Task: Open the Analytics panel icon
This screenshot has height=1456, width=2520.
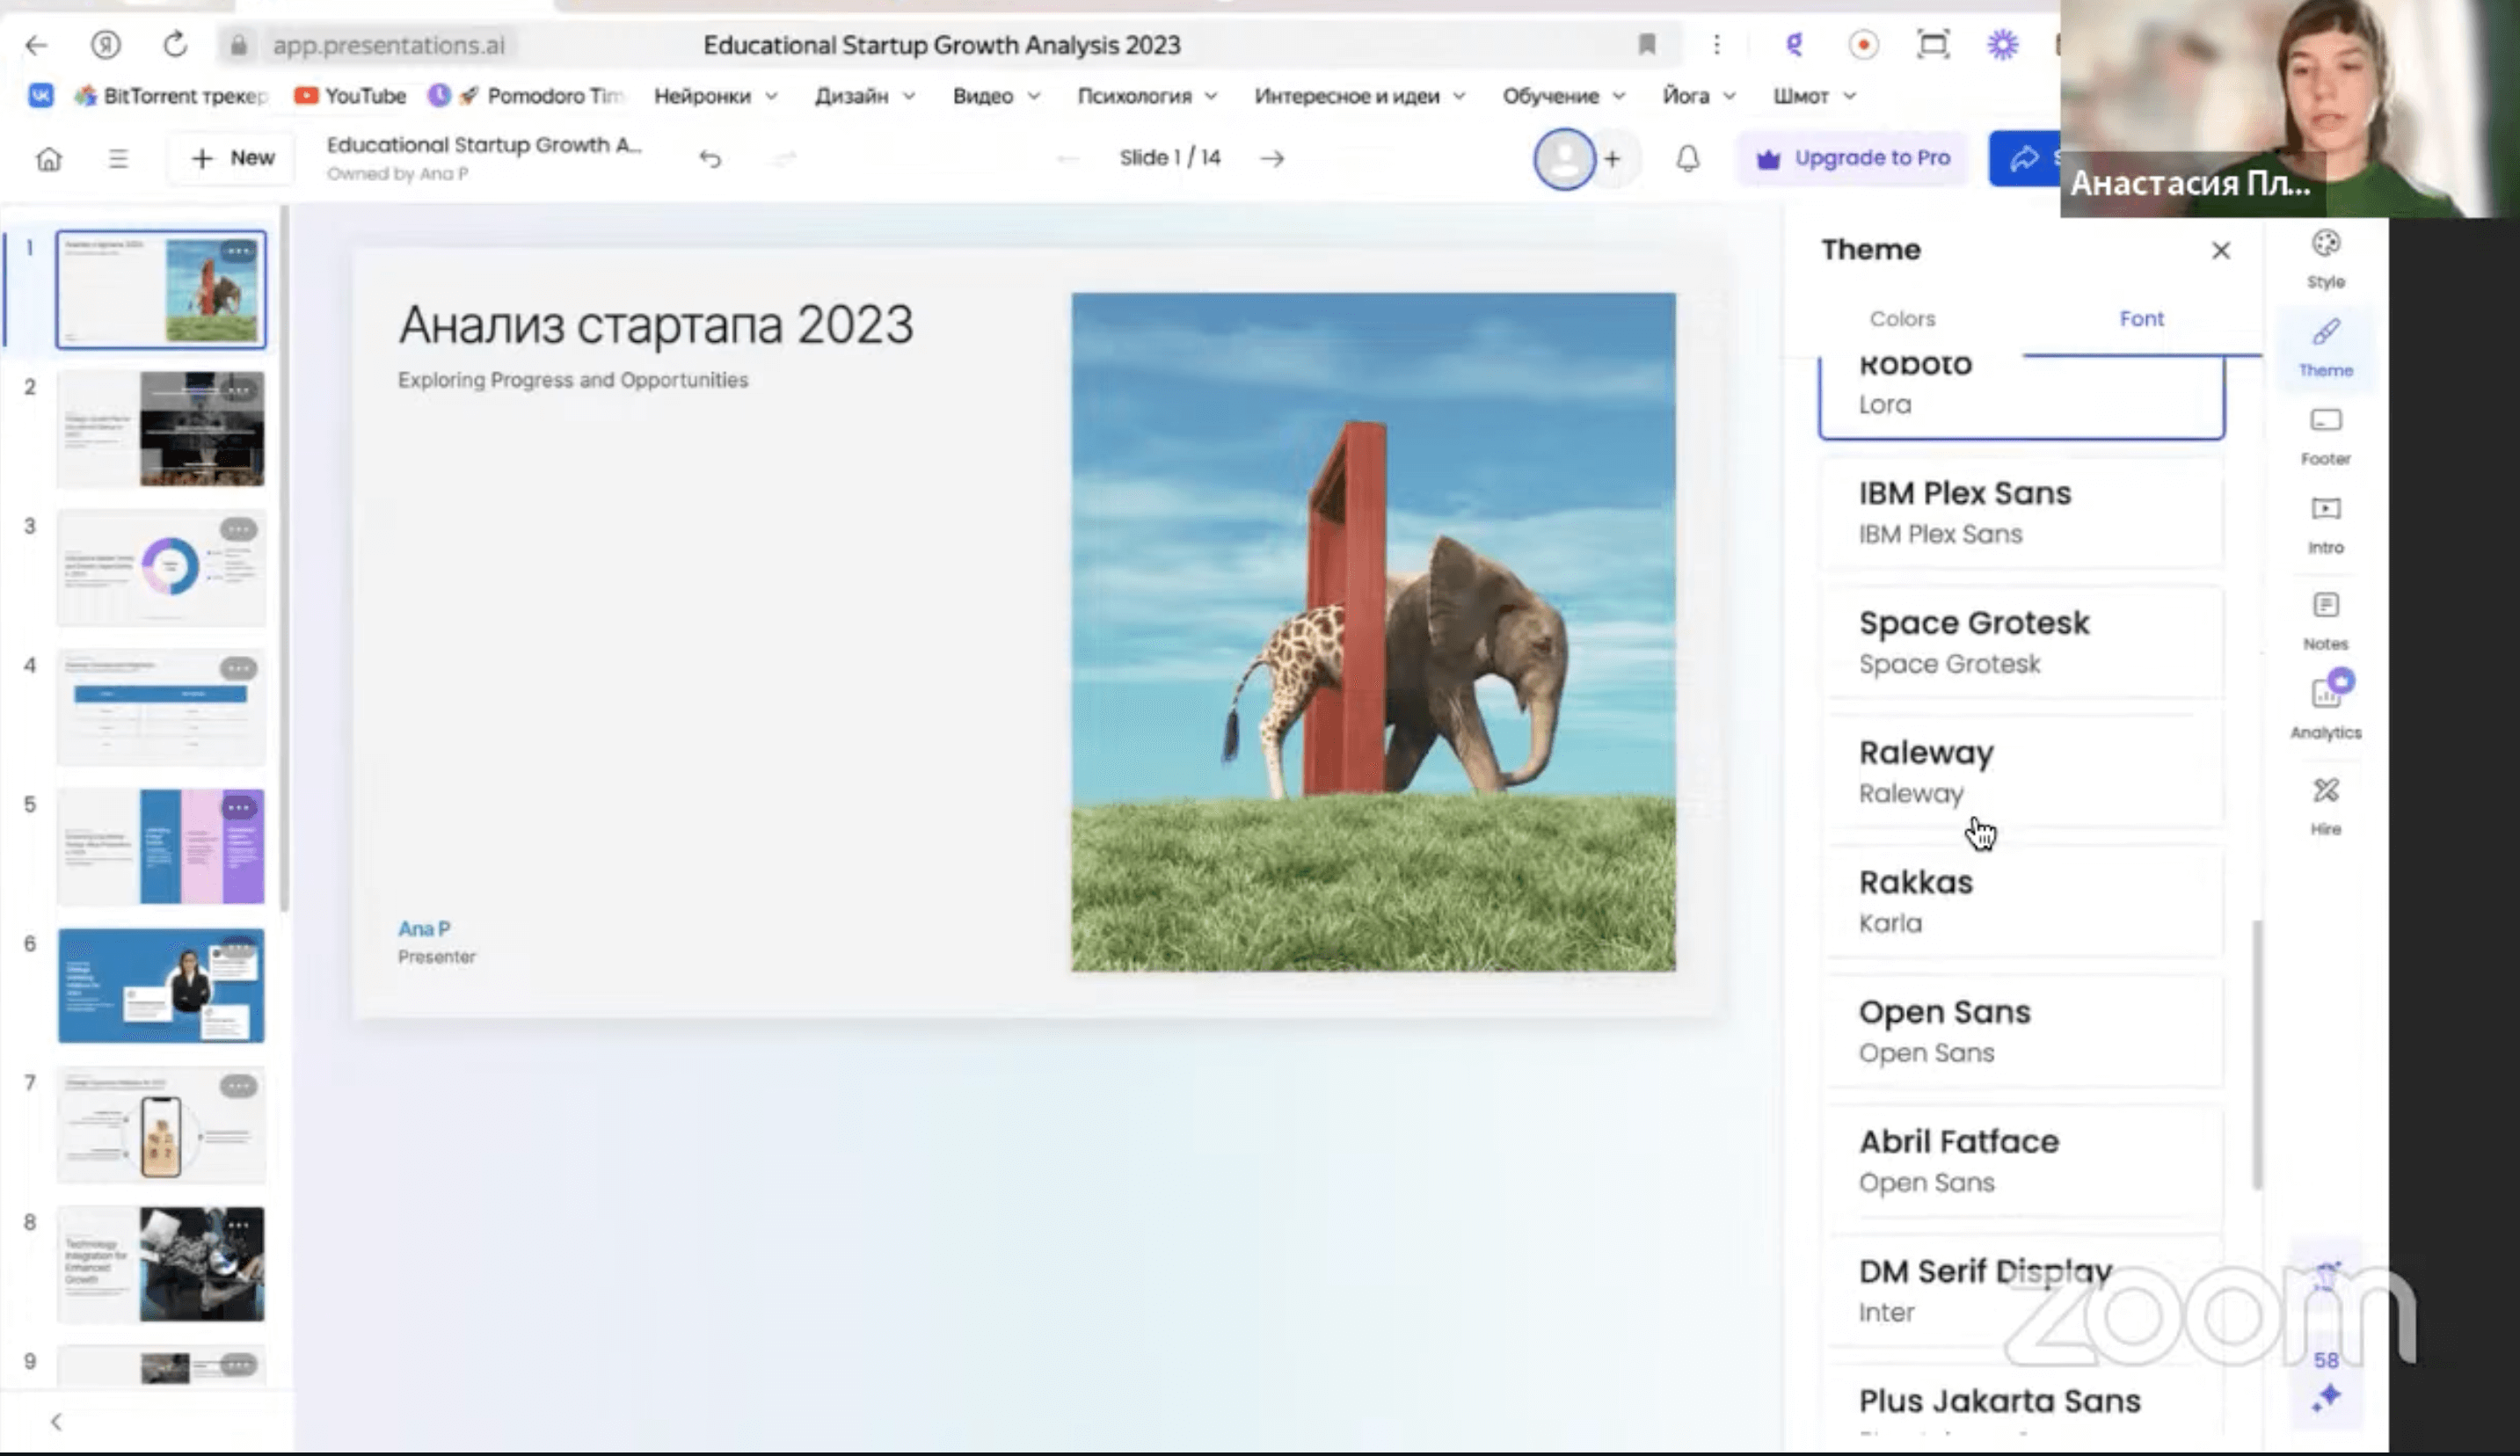Action: [x=2325, y=706]
